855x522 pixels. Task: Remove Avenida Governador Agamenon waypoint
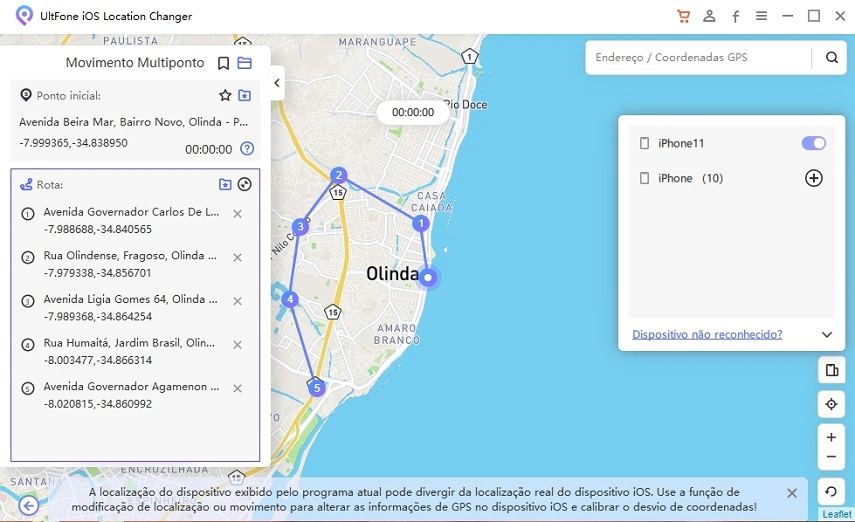(237, 388)
